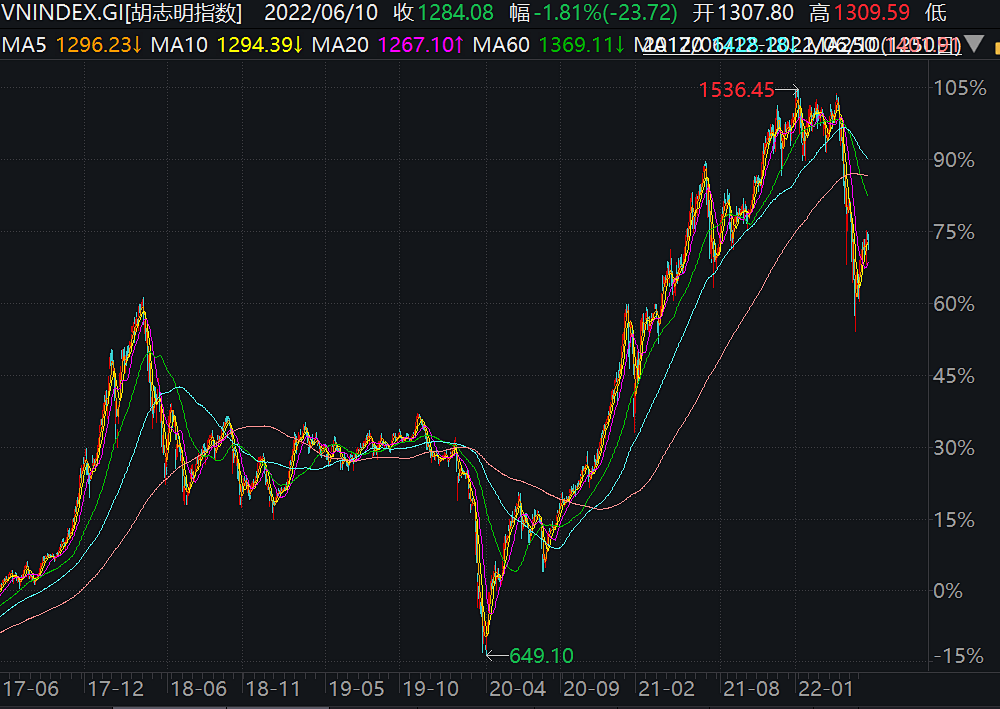Click the 2022/06/10 date in the header
1000x709 pixels.
pos(321,13)
